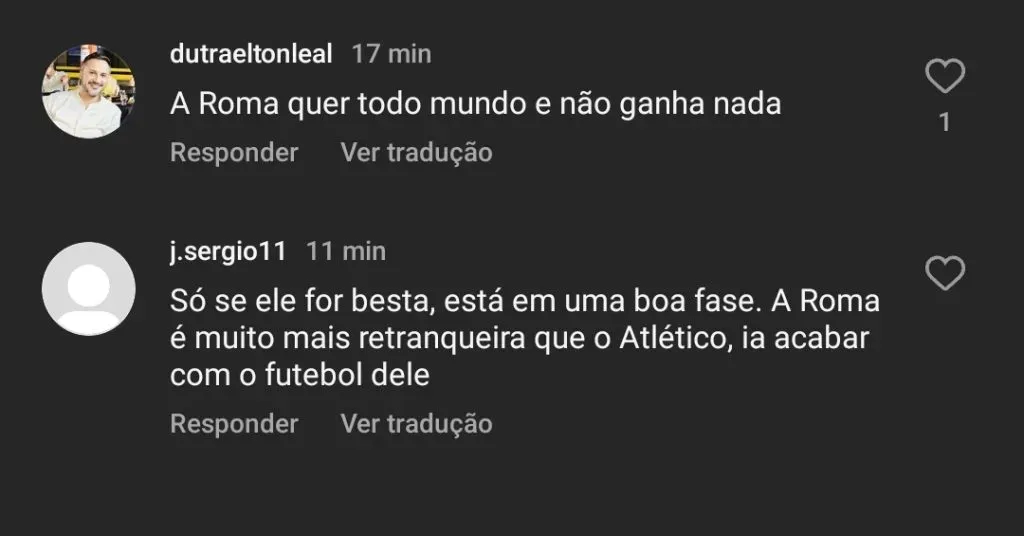The width and height of the screenshot is (1024, 536).
Task: Translate j.sergio11's comment with Ver tradução
Action: click(416, 424)
